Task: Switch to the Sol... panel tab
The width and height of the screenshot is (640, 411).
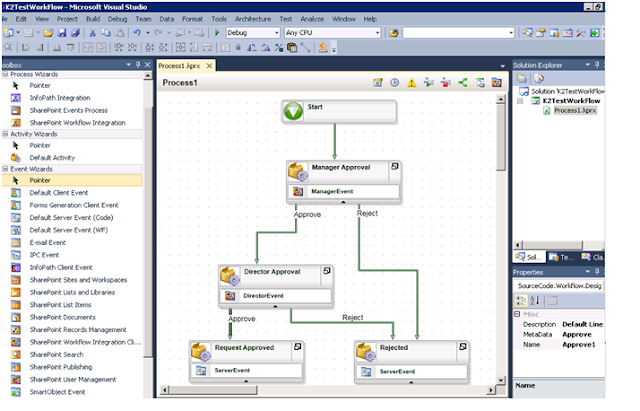Action: pos(529,257)
